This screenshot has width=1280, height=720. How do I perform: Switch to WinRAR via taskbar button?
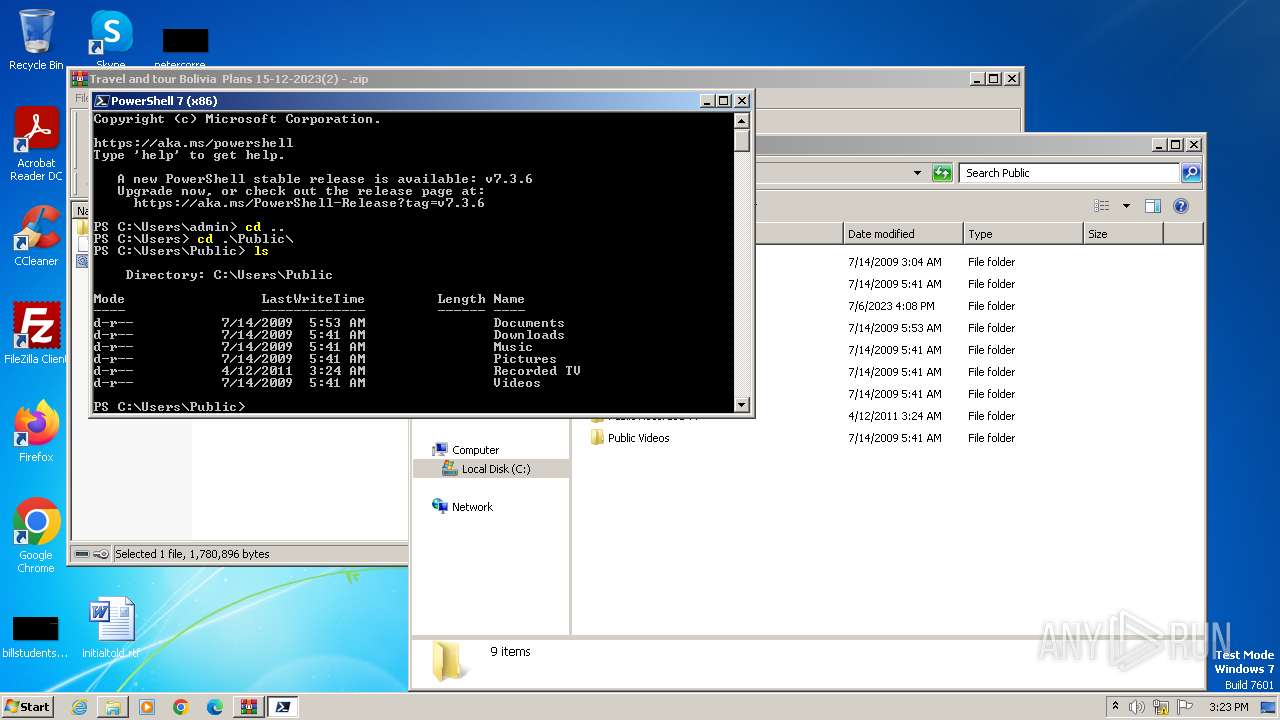click(249, 707)
